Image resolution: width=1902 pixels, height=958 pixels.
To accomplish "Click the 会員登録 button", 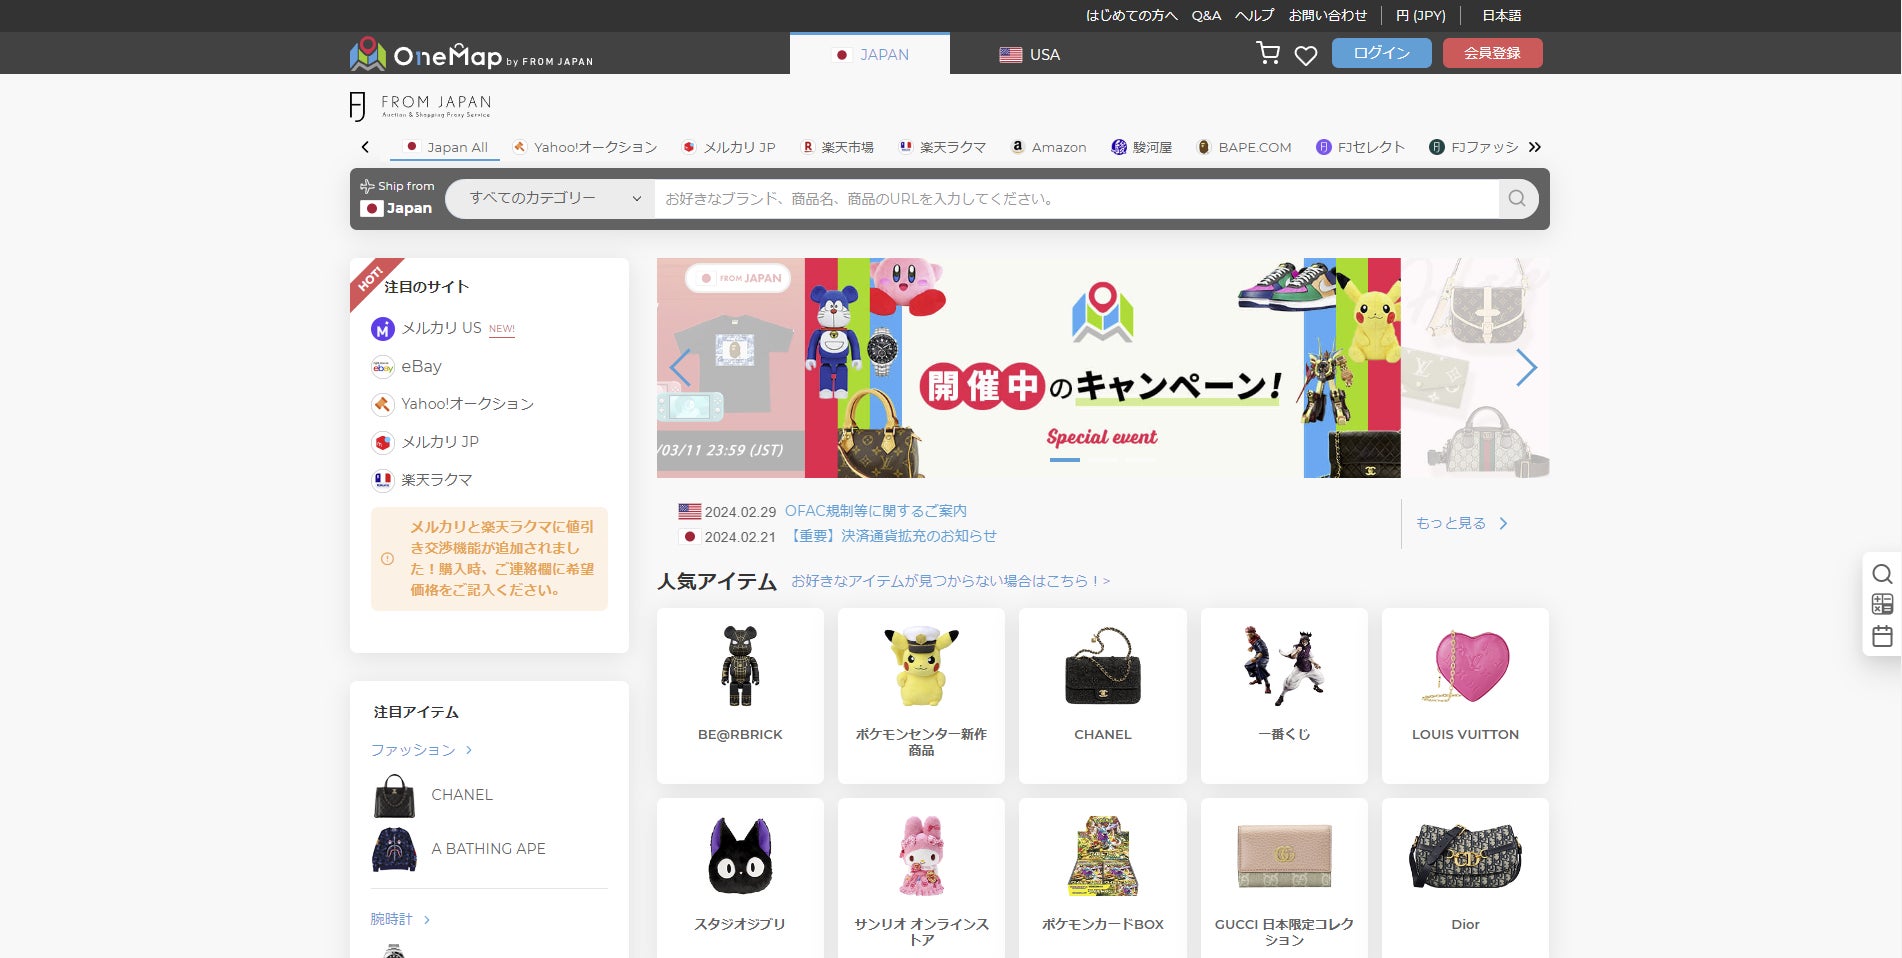I will (1493, 53).
